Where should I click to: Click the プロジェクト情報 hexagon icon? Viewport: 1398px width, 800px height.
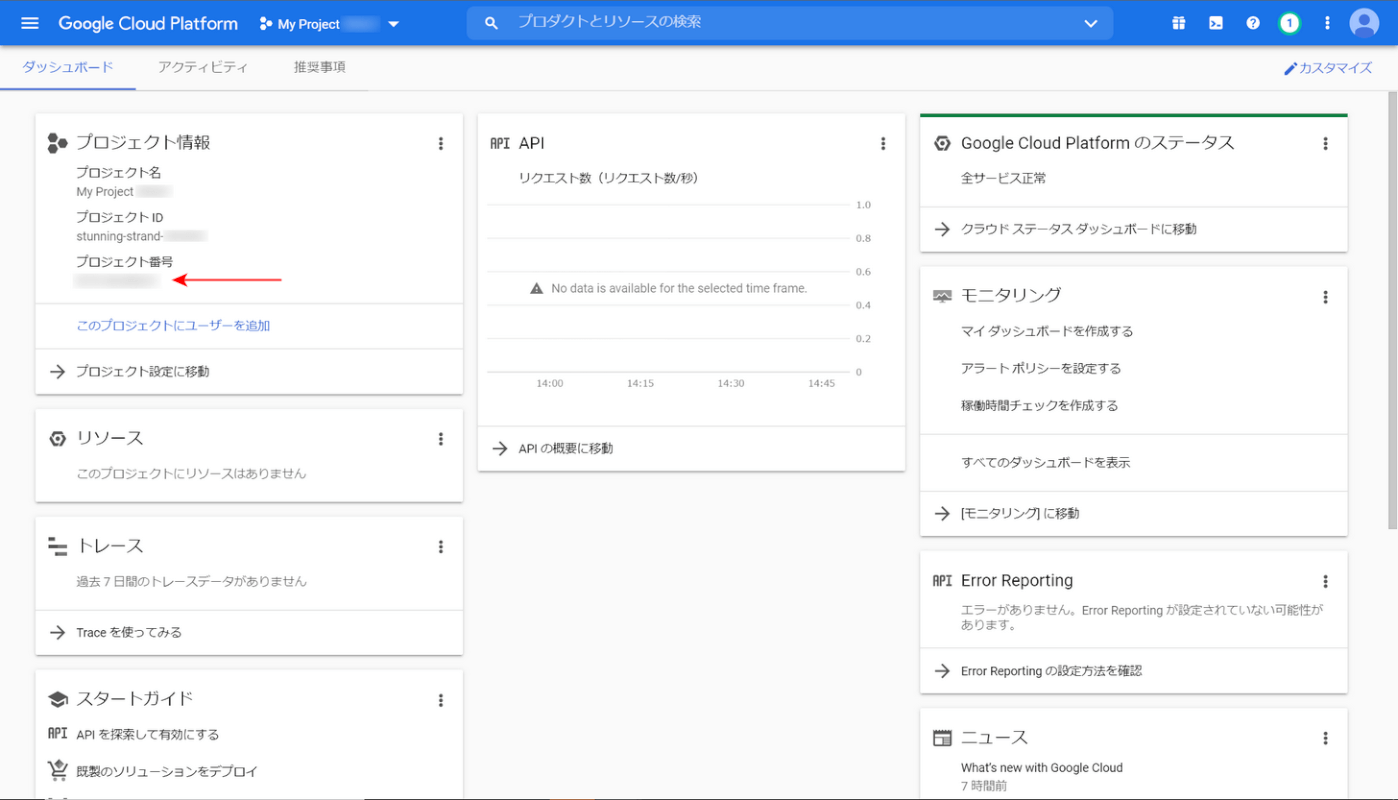(57, 144)
